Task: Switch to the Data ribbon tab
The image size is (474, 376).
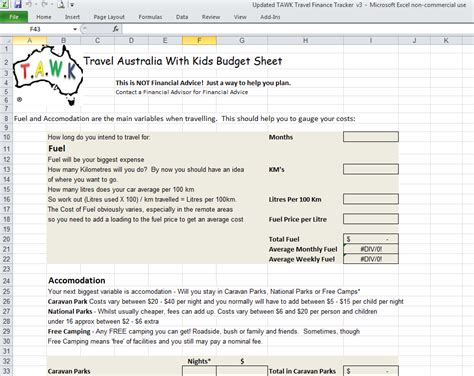Action: point(182,17)
